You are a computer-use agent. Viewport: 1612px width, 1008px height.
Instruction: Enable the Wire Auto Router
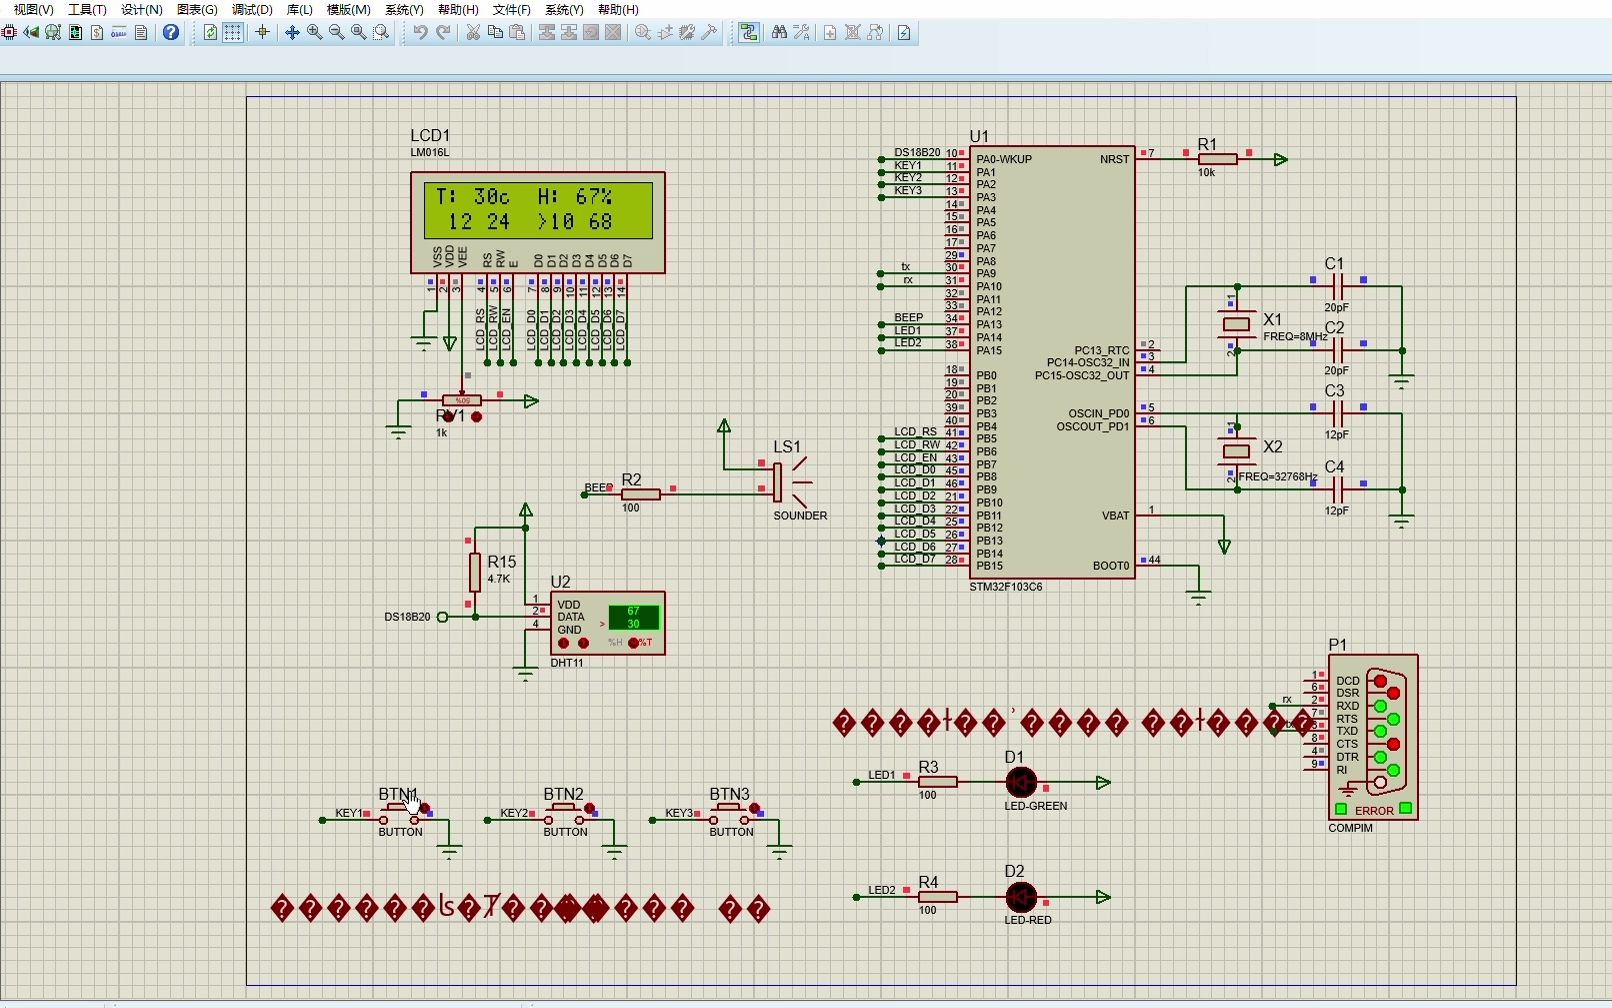click(x=748, y=33)
